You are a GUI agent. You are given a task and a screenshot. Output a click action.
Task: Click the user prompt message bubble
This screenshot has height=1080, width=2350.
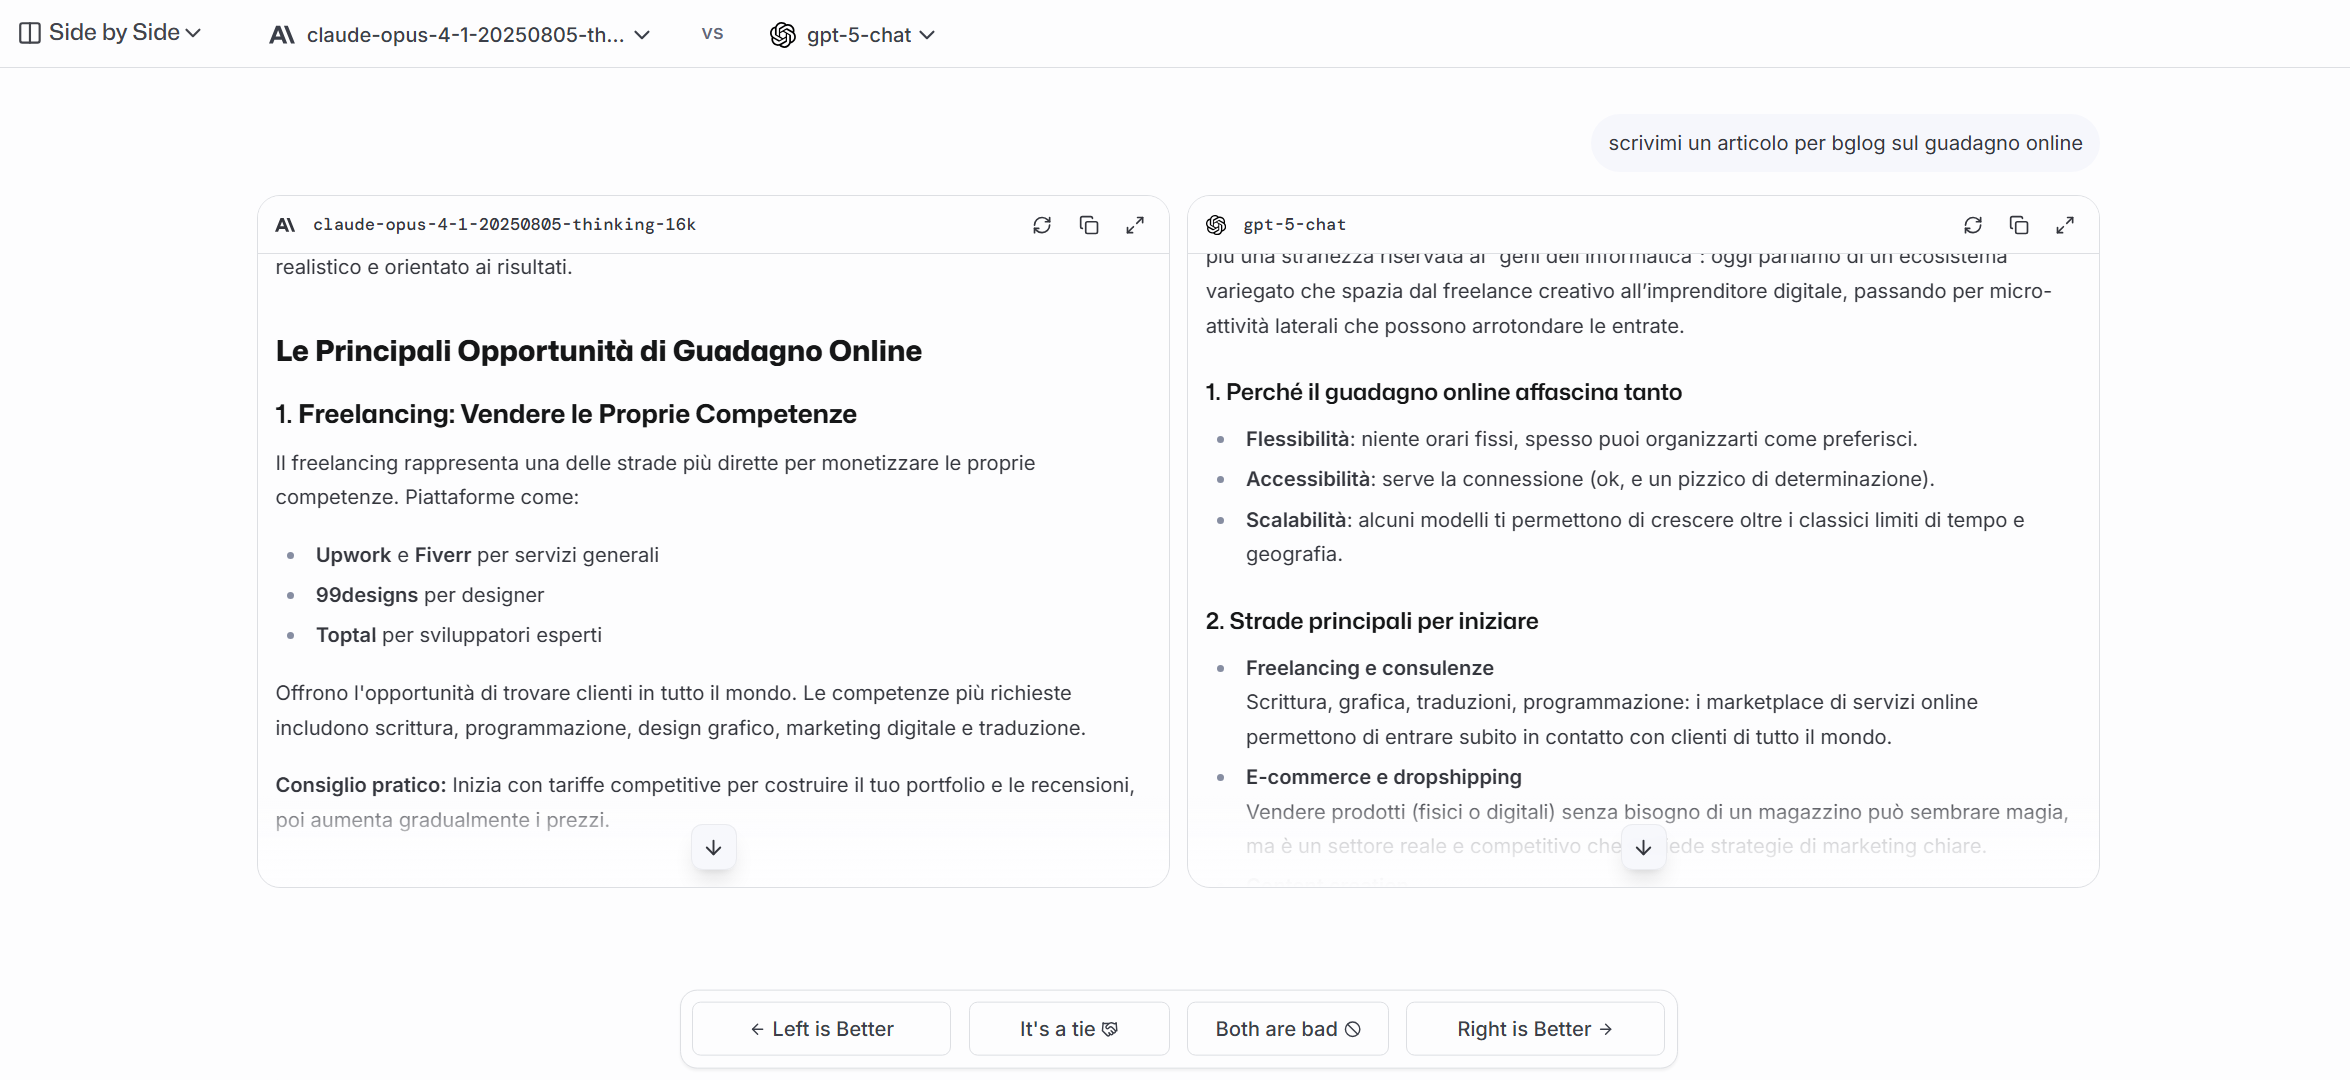(1845, 143)
